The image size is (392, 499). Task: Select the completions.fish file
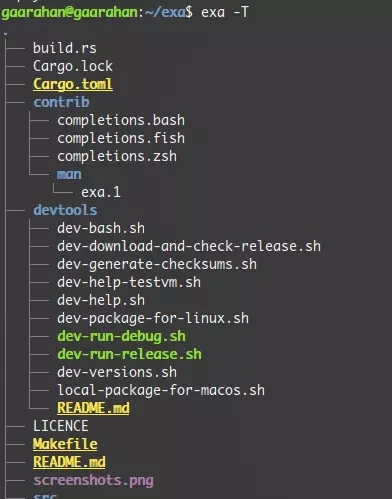(x=121, y=138)
